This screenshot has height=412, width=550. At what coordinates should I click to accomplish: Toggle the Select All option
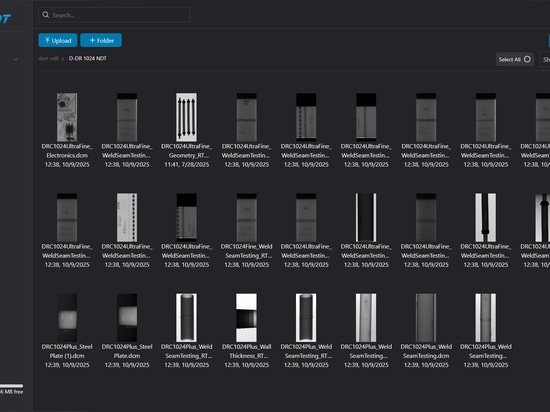click(x=515, y=59)
